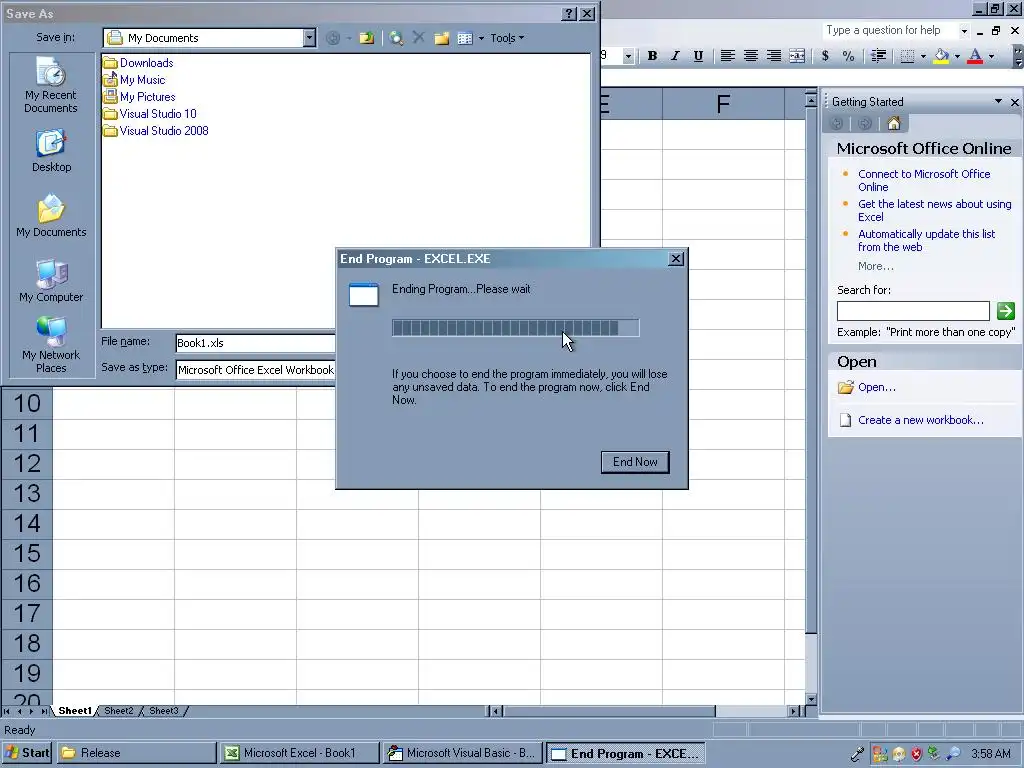This screenshot has height=768, width=1024.
Task: Click Search the Web icon in Save As
Action: tap(396, 38)
